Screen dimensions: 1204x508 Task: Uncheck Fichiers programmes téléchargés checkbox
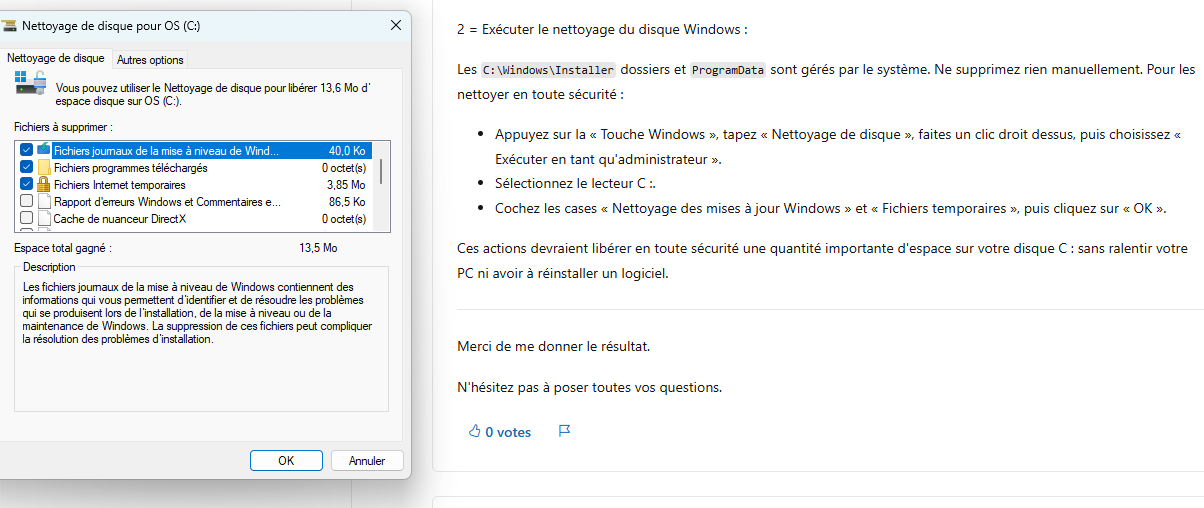point(27,167)
